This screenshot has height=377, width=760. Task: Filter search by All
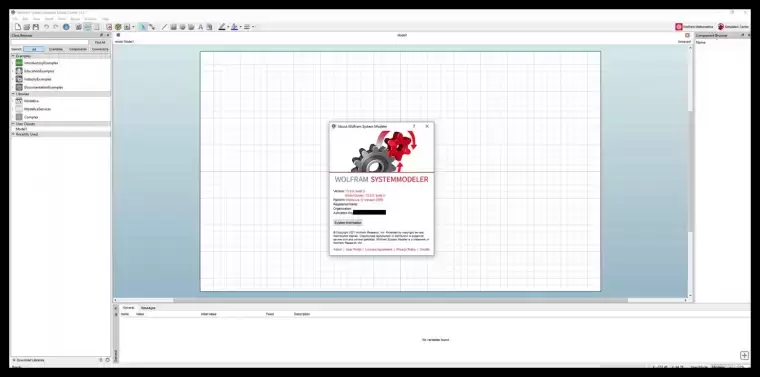[x=33, y=49]
